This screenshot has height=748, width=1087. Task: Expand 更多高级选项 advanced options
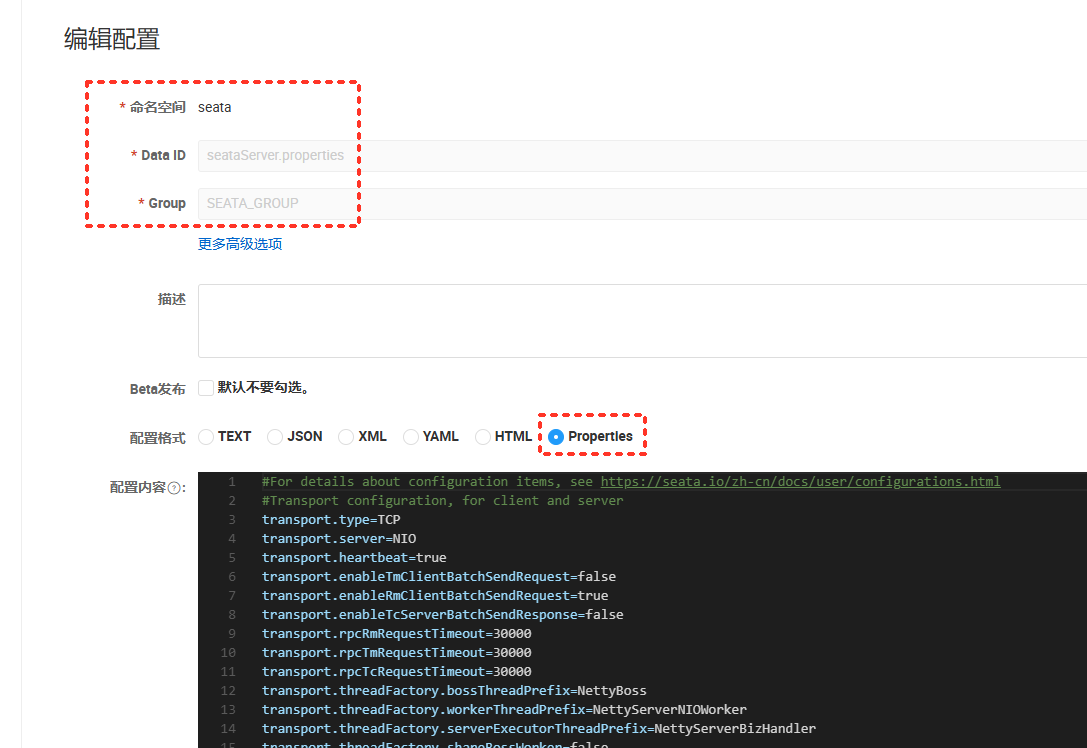point(240,244)
